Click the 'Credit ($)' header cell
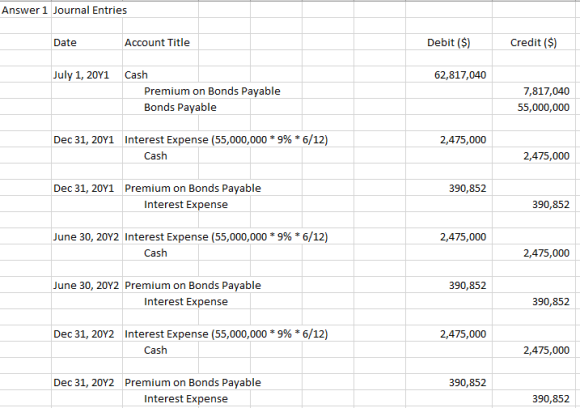The width and height of the screenshot is (580, 408). [x=533, y=43]
